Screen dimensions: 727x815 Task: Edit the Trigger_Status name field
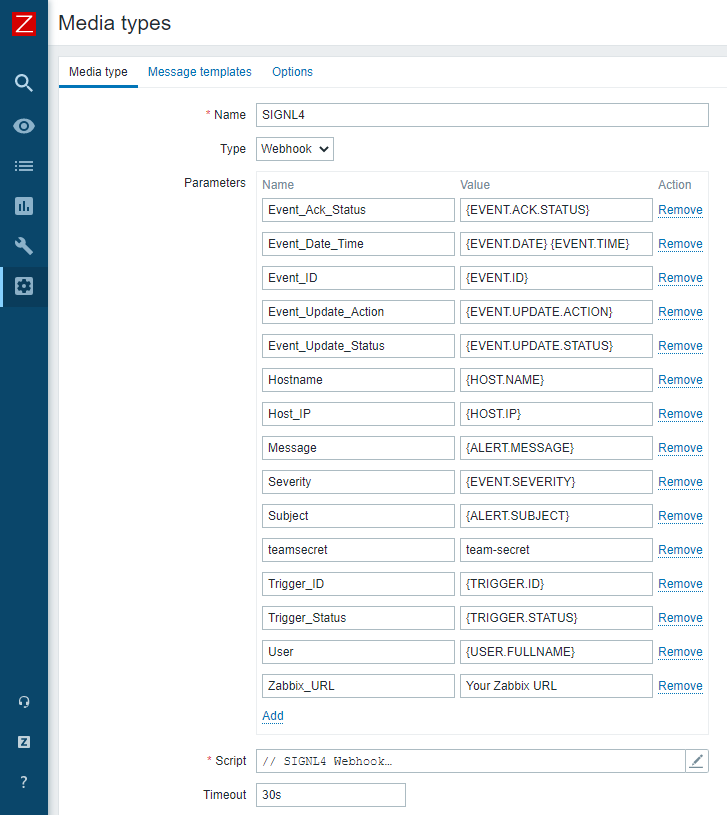[x=358, y=618]
